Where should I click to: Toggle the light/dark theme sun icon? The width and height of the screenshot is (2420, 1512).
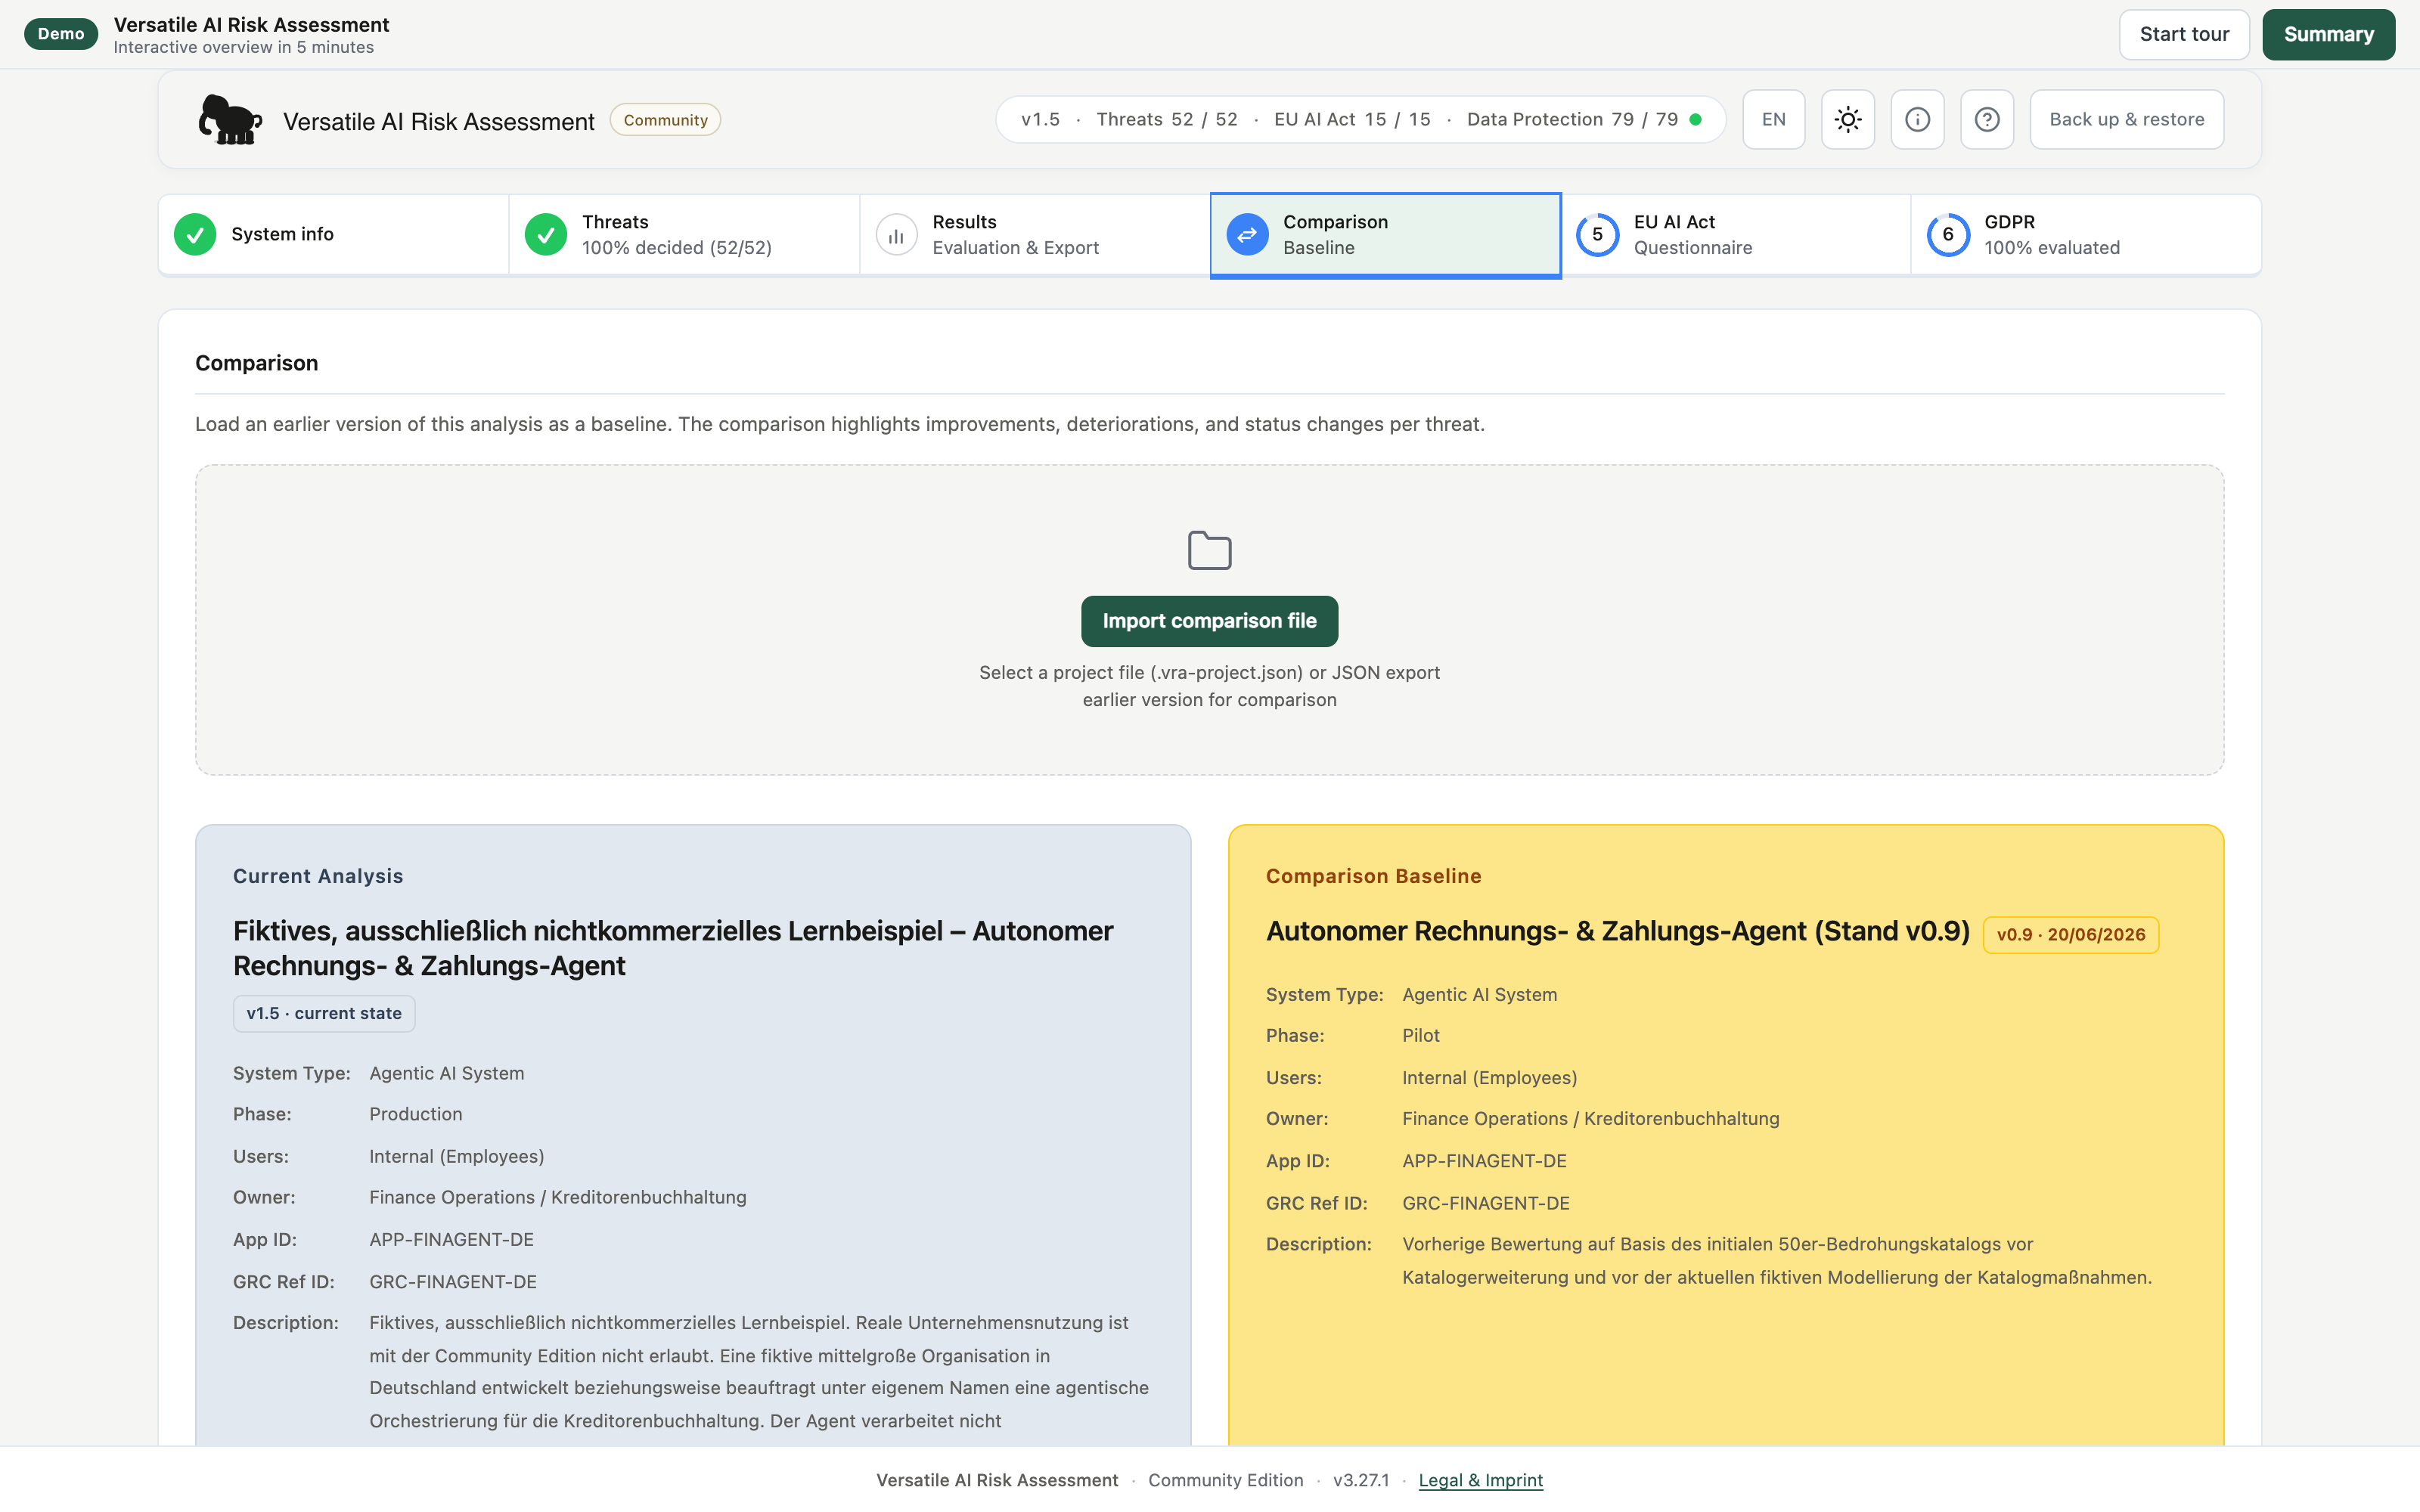point(1848,120)
